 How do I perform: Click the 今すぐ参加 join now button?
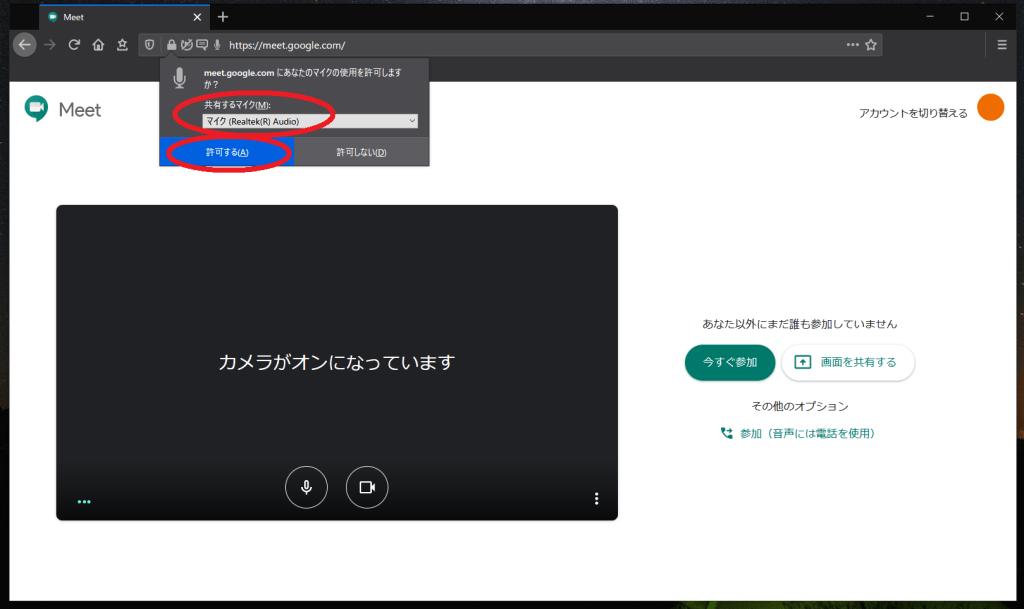(x=729, y=362)
